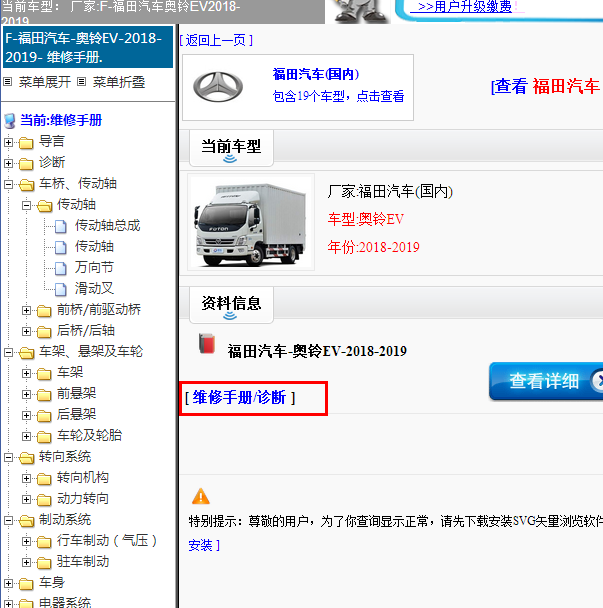Click the folder icon for 前悬架
603x608 pixels.
click(x=44, y=395)
